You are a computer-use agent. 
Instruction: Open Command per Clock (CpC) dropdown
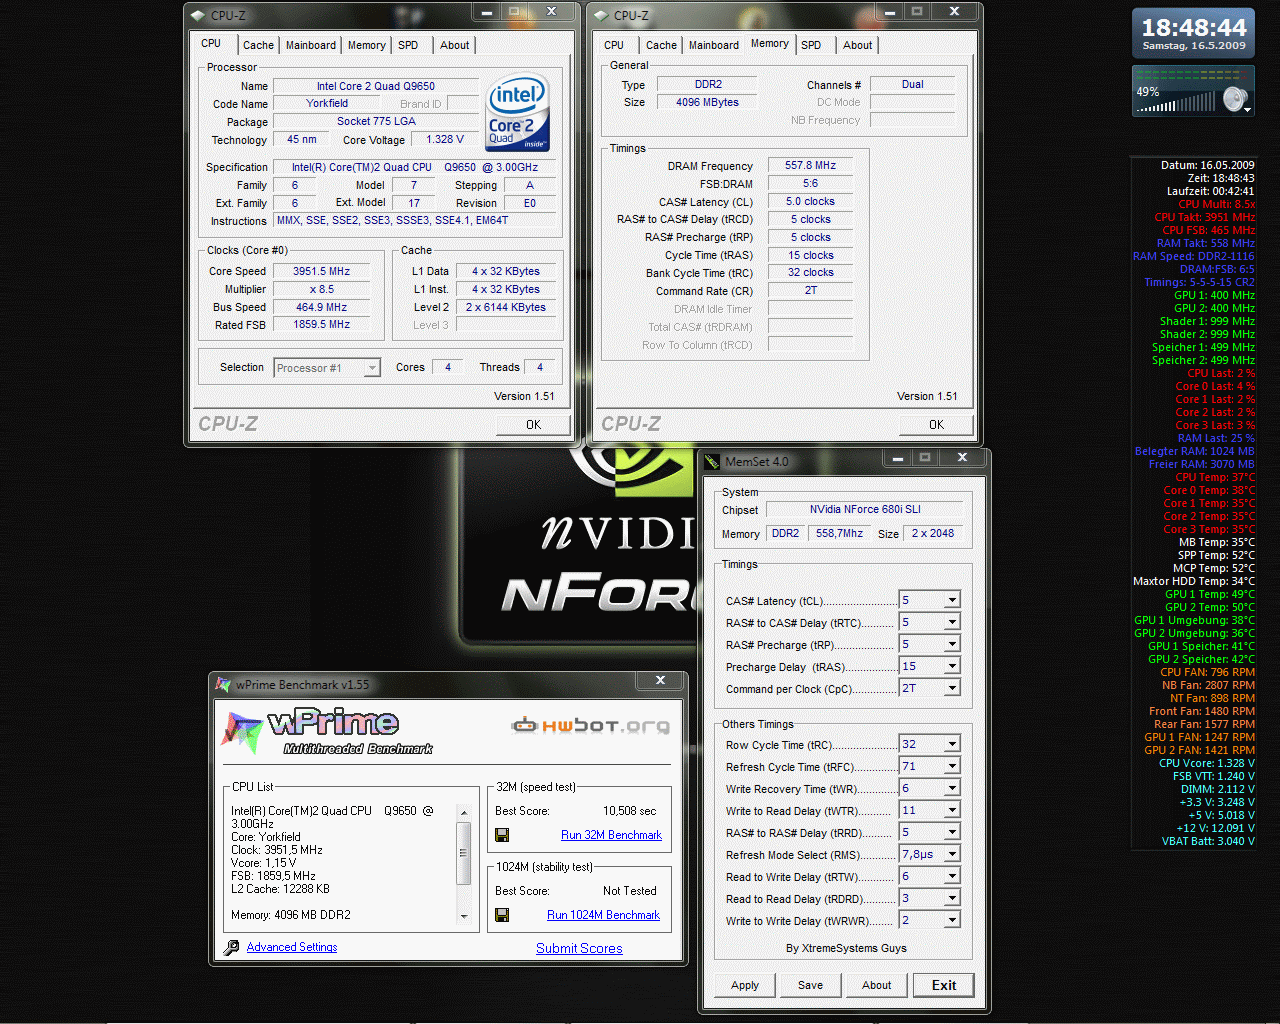click(x=952, y=688)
